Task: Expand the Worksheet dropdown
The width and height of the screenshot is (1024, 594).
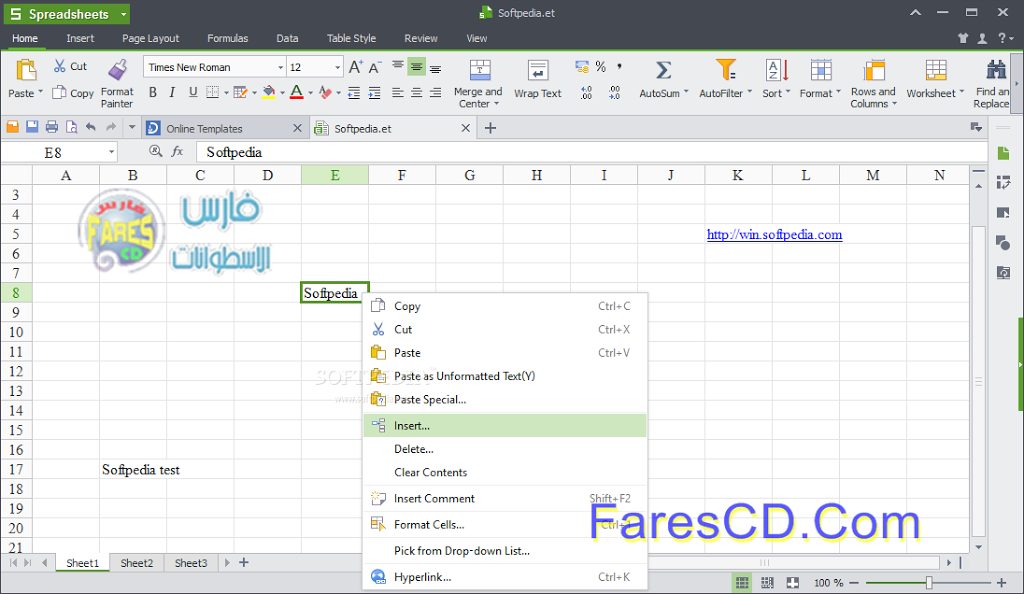Action: [x=961, y=92]
